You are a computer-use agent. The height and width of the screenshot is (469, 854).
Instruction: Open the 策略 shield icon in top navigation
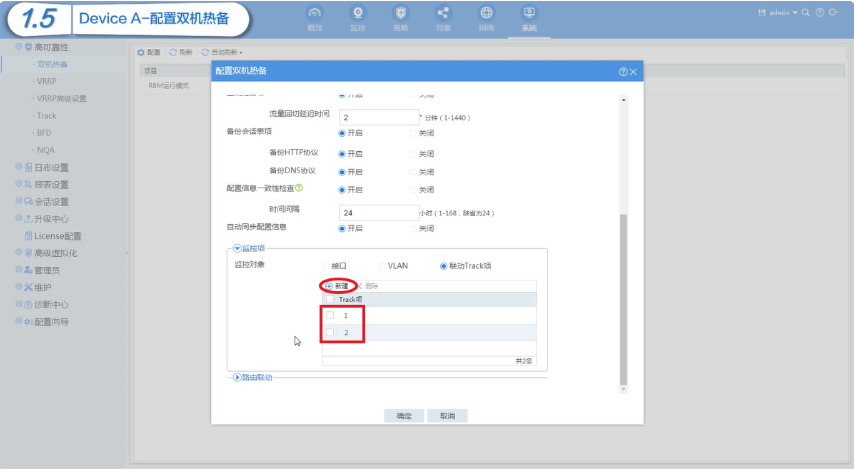(401, 13)
